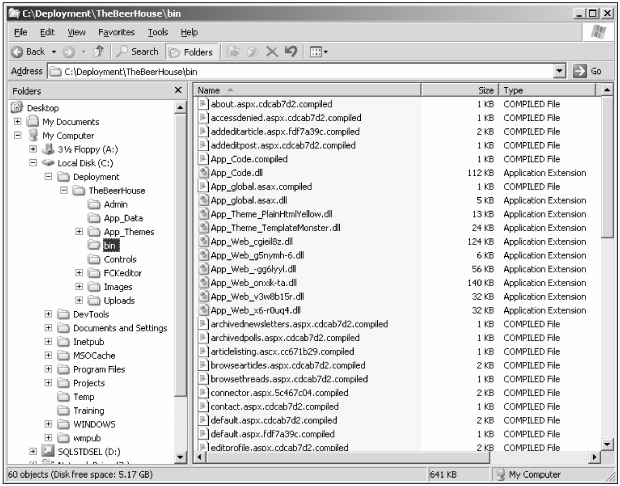Select the App_Code.dll file icon
The height and width of the screenshot is (486, 620).
[203, 173]
